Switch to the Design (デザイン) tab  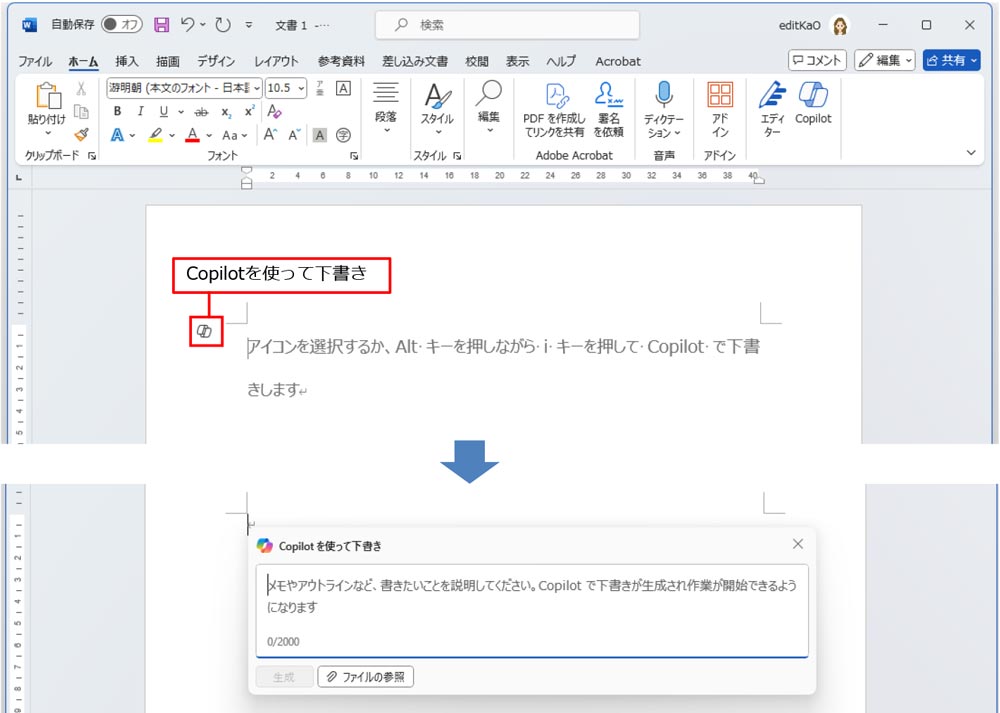(x=216, y=61)
